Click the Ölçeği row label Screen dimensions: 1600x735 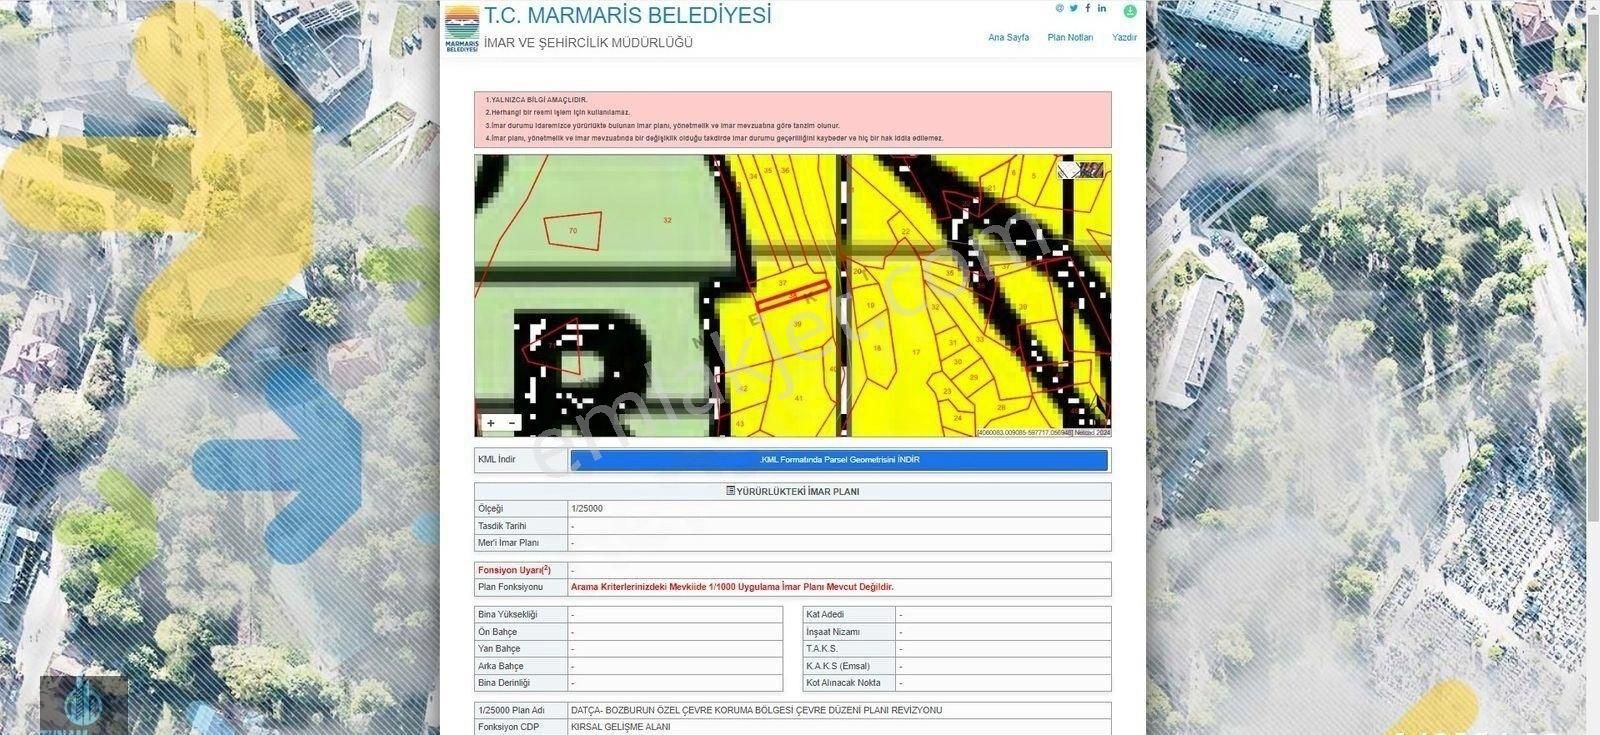[x=491, y=509]
